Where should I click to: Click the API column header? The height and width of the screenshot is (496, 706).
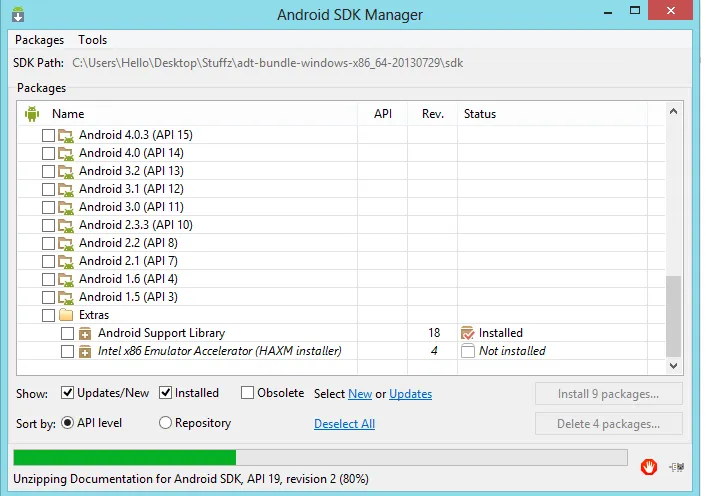pos(383,114)
